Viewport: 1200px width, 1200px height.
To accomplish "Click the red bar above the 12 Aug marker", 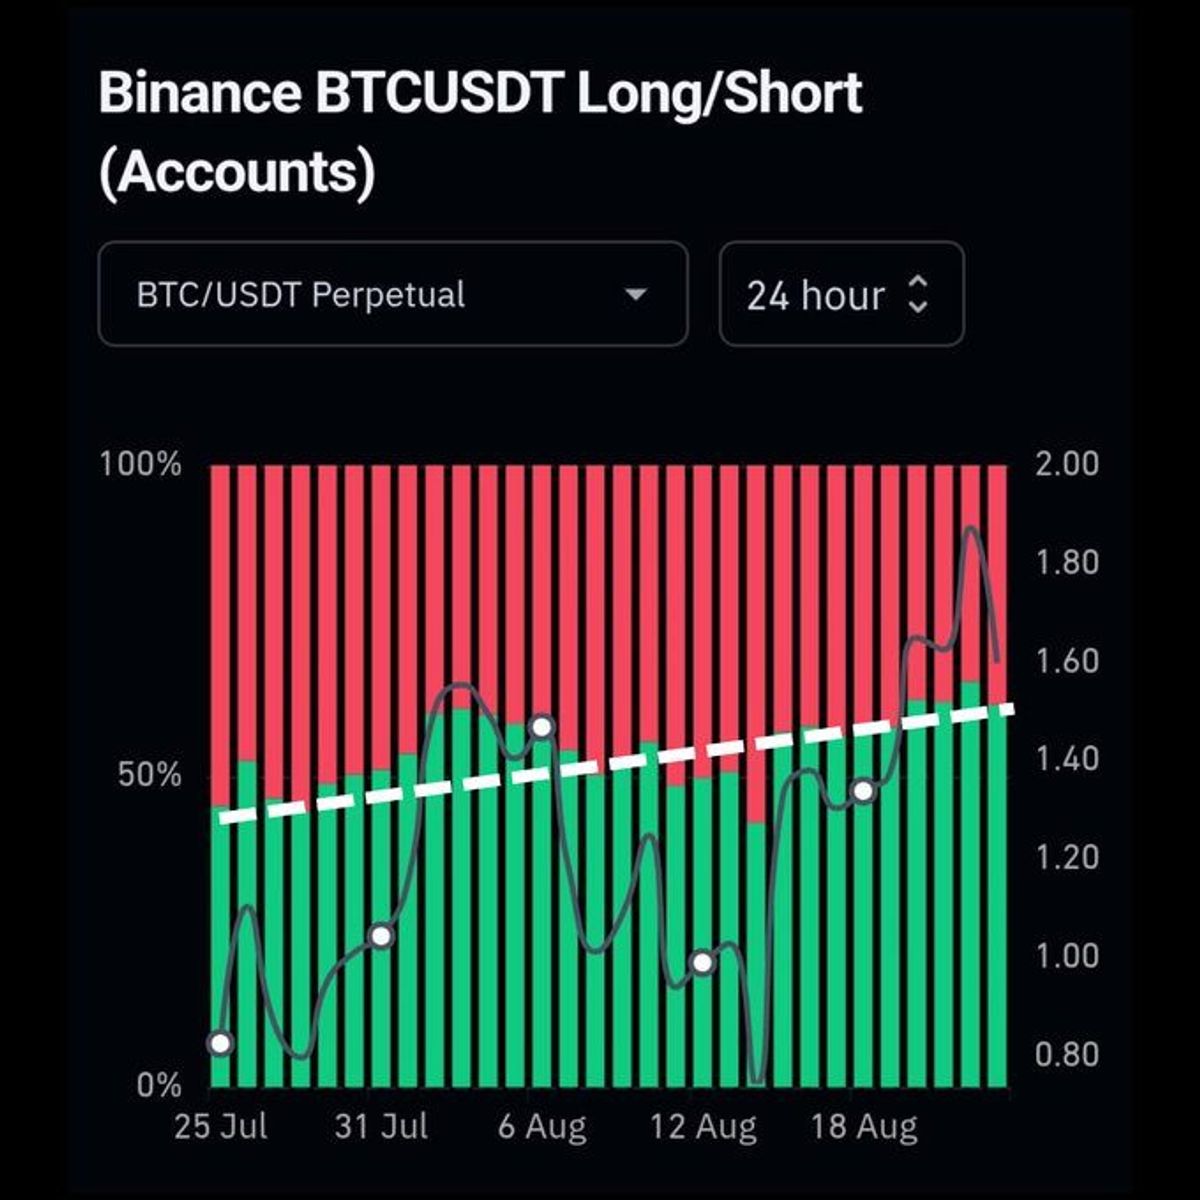I will [x=703, y=621].
